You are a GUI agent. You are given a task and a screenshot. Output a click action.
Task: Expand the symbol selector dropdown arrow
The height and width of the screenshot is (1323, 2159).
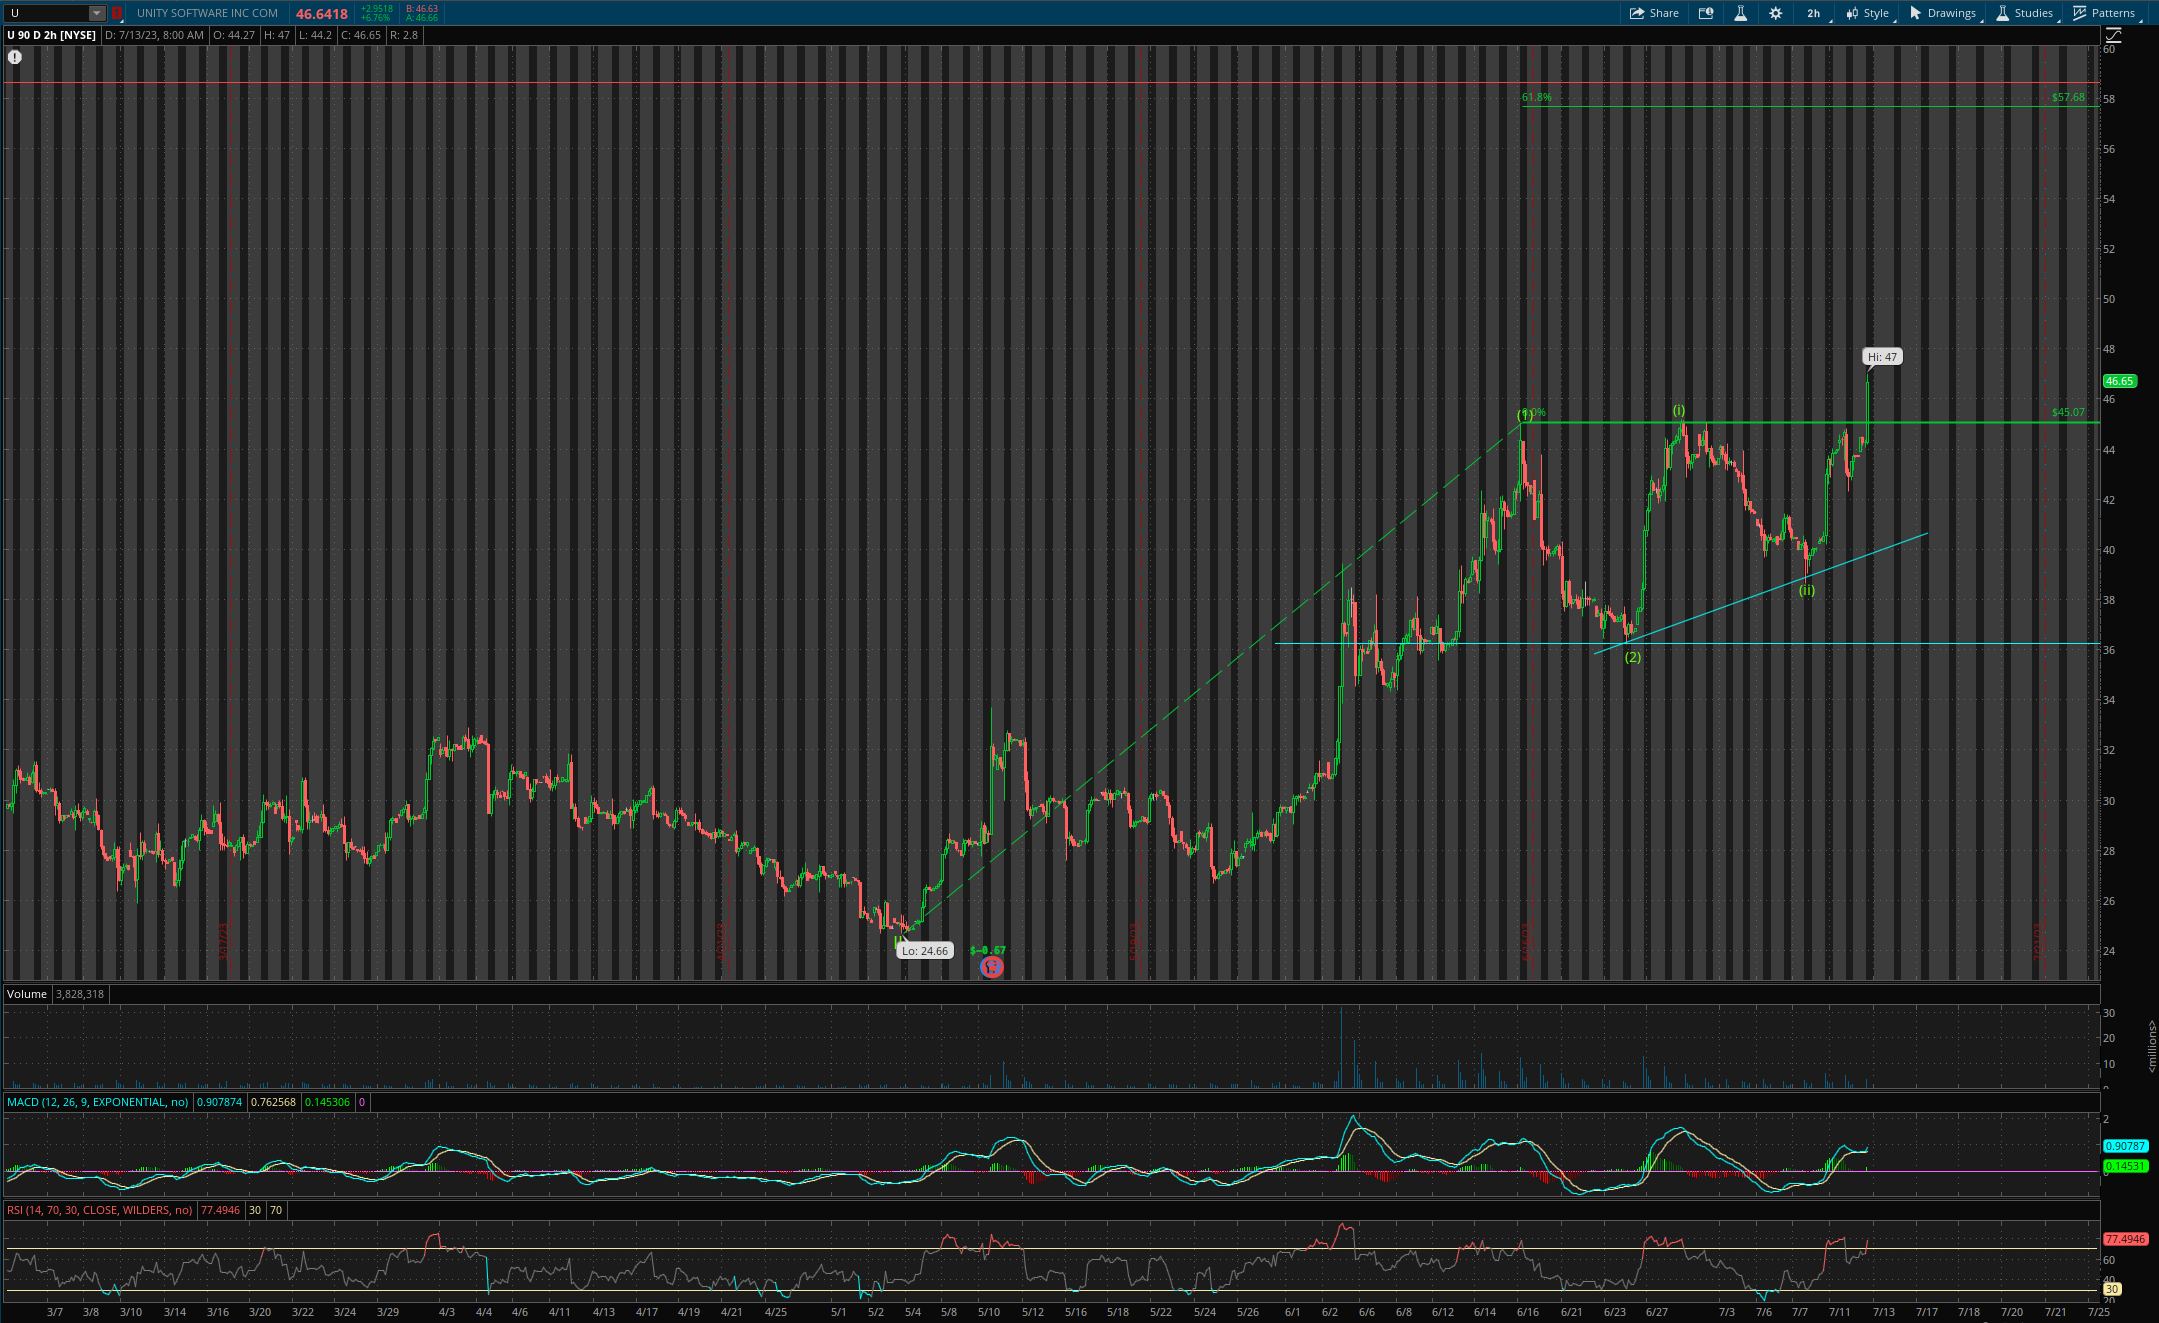click(x=97, y=13)
